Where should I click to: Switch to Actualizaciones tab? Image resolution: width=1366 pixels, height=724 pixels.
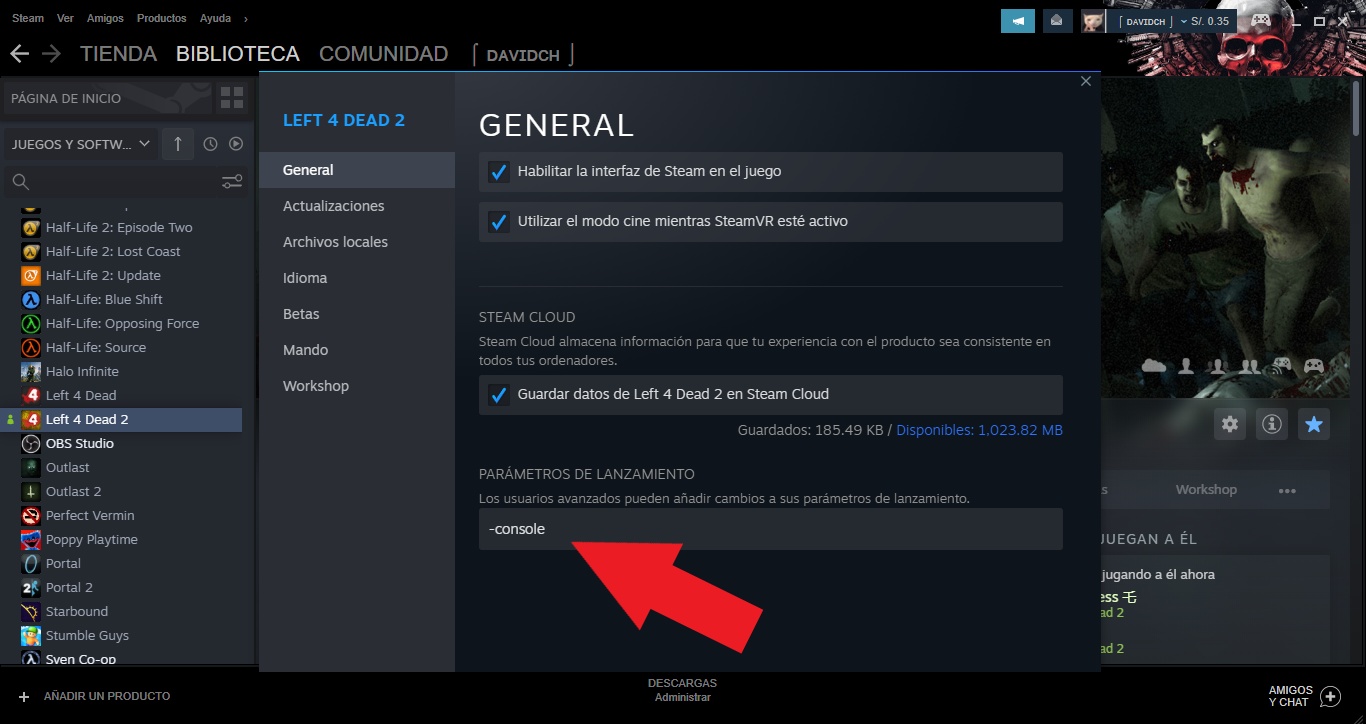356,206
